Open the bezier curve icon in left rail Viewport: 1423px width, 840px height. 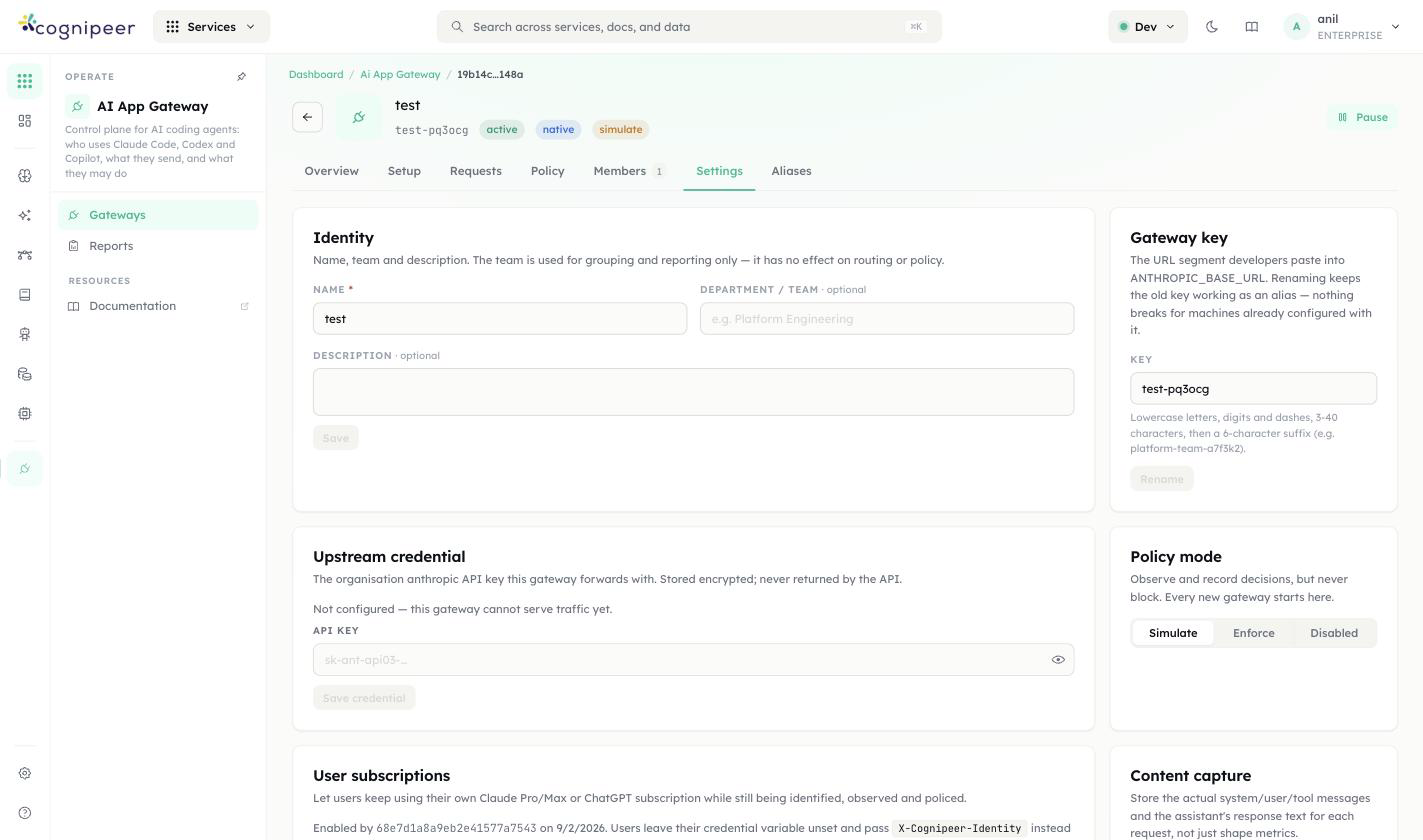coord(25,255)
